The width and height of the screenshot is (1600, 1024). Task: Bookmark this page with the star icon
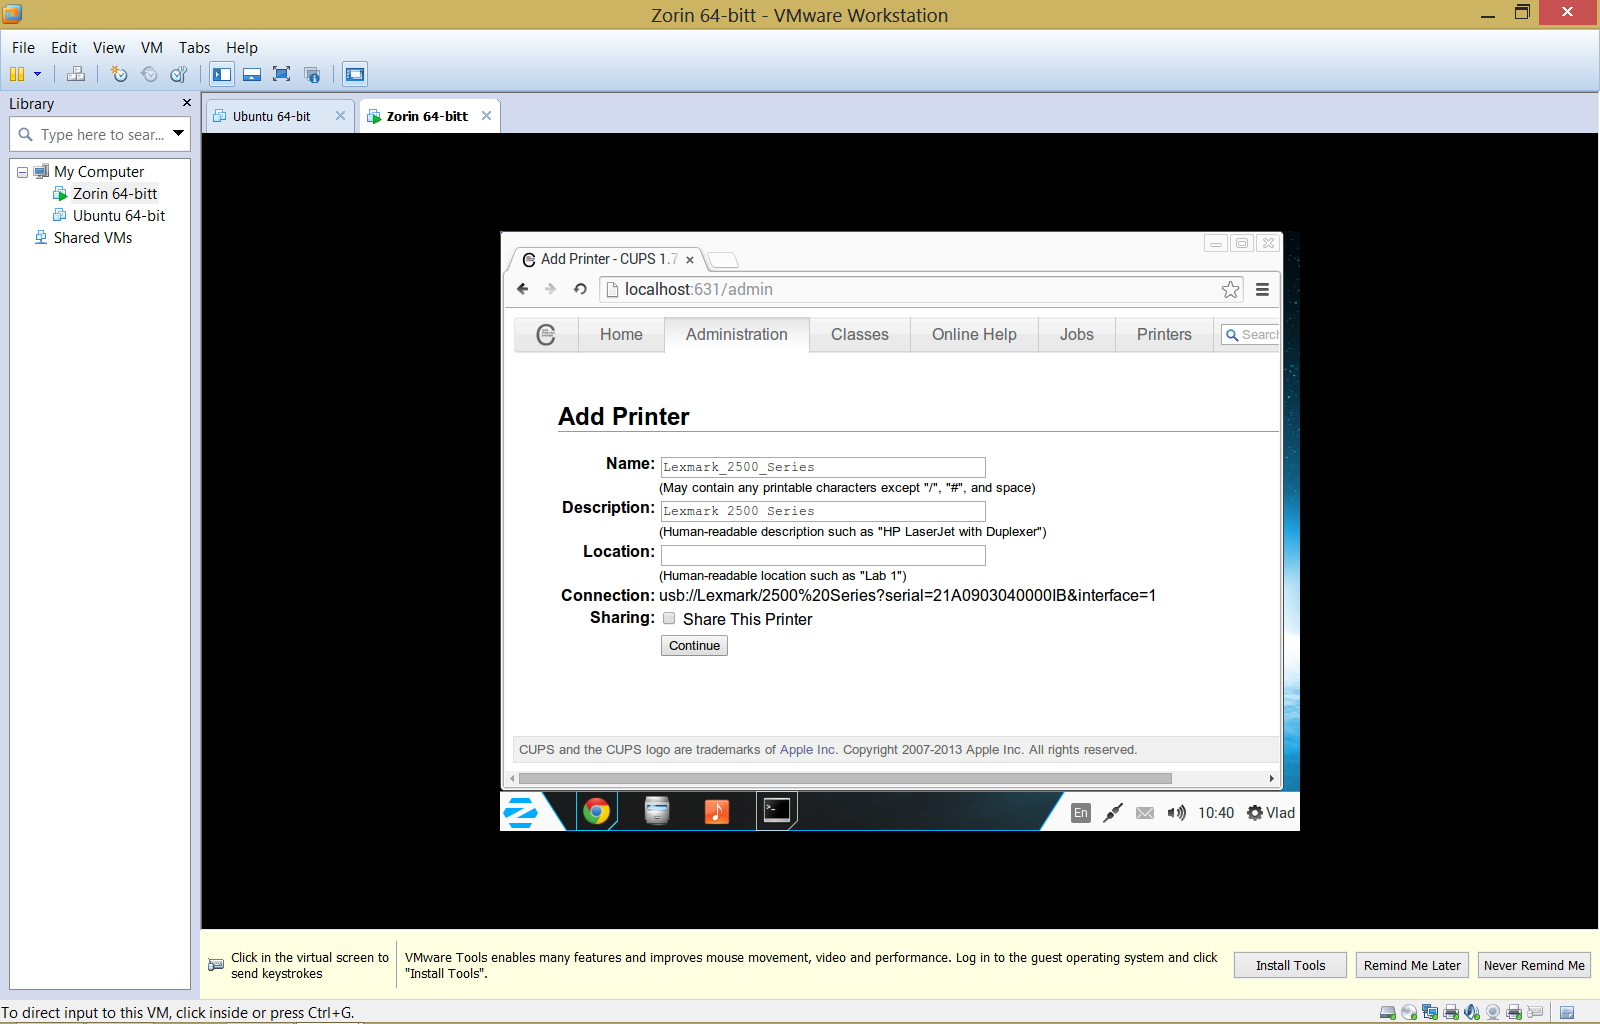1230,289
